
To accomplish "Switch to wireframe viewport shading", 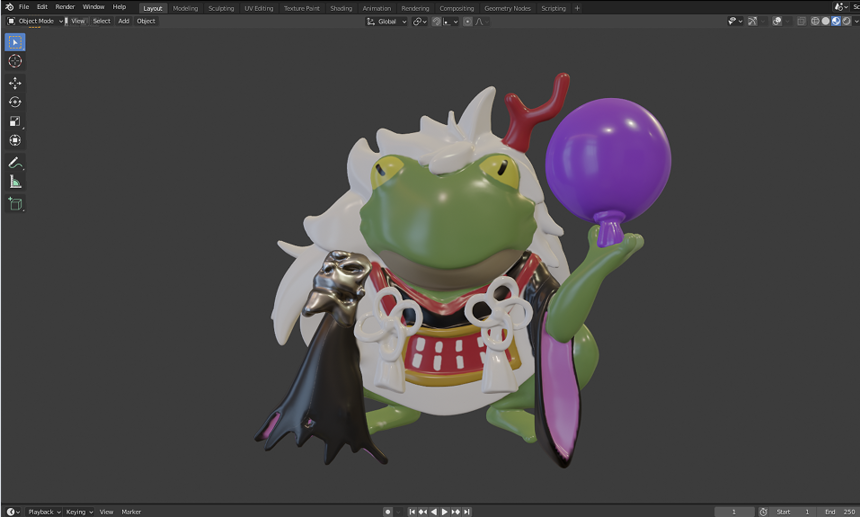I will (x=815, y=21).
